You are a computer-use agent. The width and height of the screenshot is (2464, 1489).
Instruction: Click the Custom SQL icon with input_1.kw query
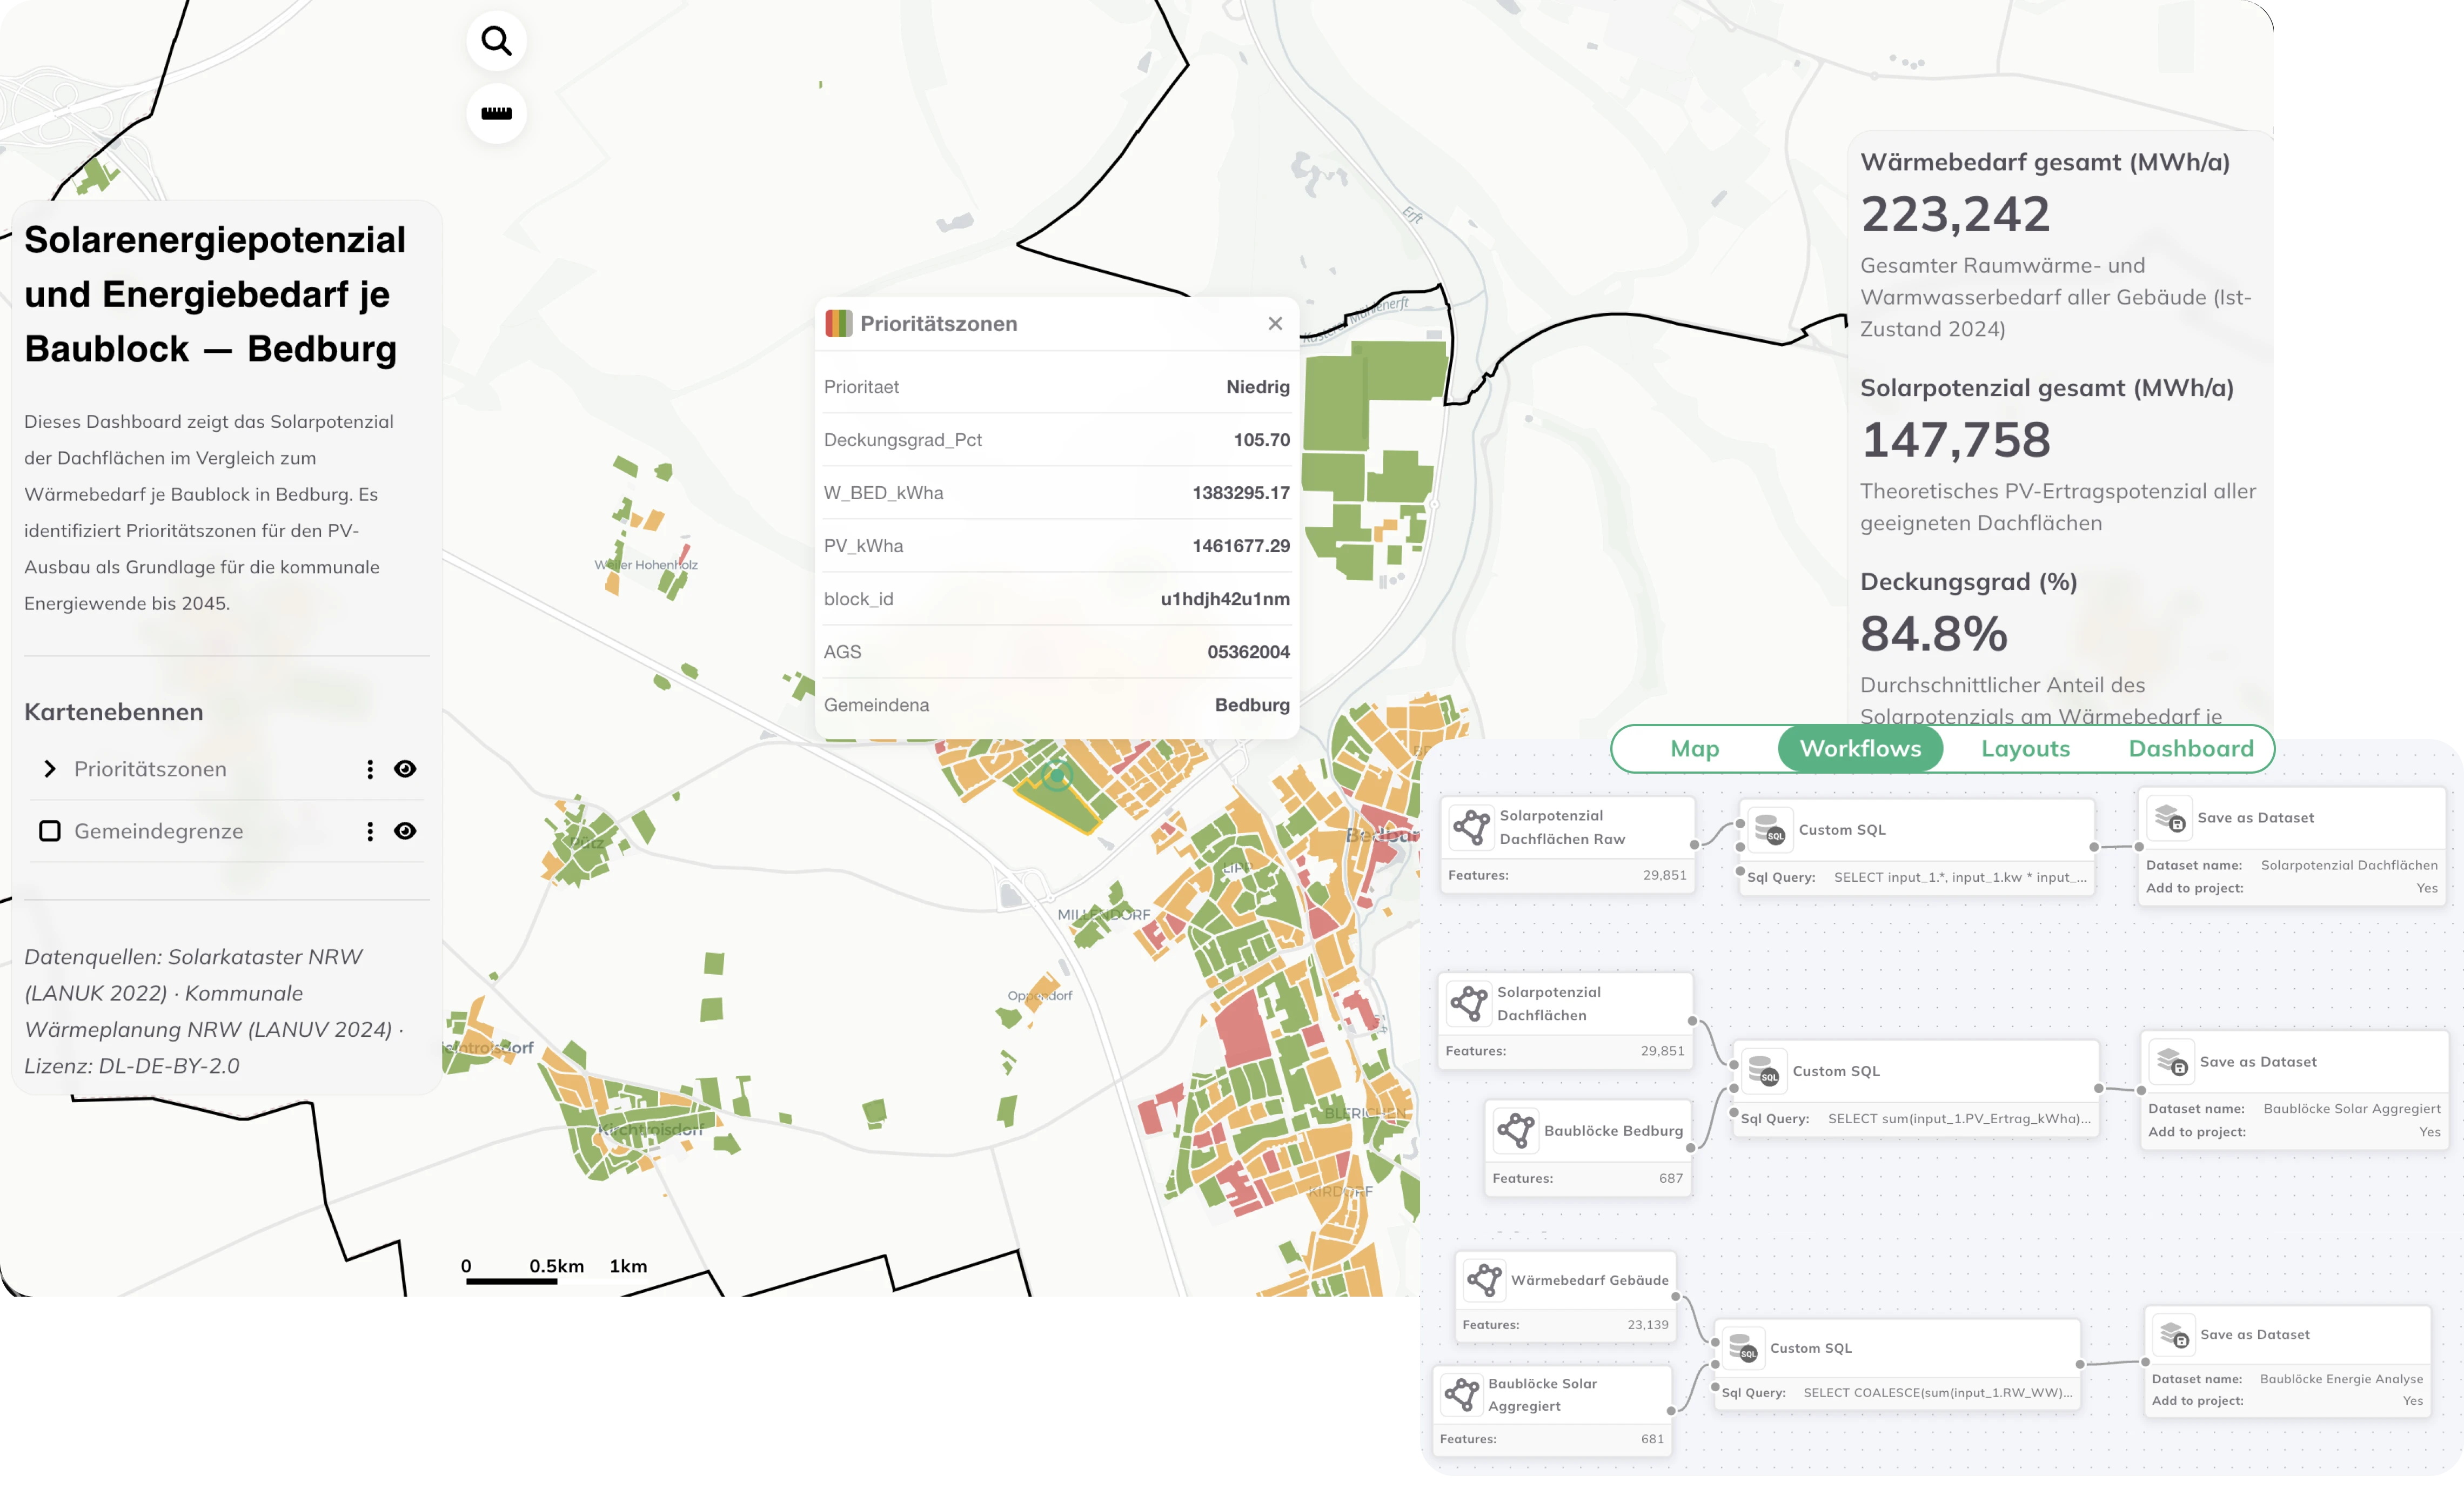coord(1769,830)
